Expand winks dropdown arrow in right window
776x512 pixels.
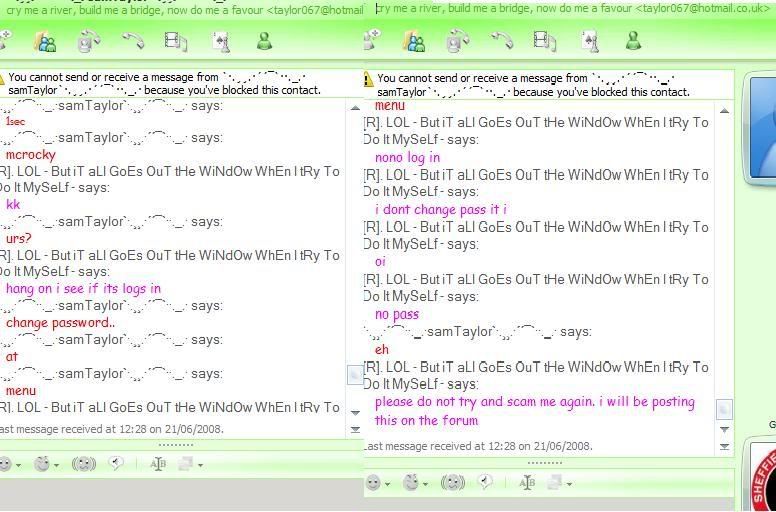point(427,483)
